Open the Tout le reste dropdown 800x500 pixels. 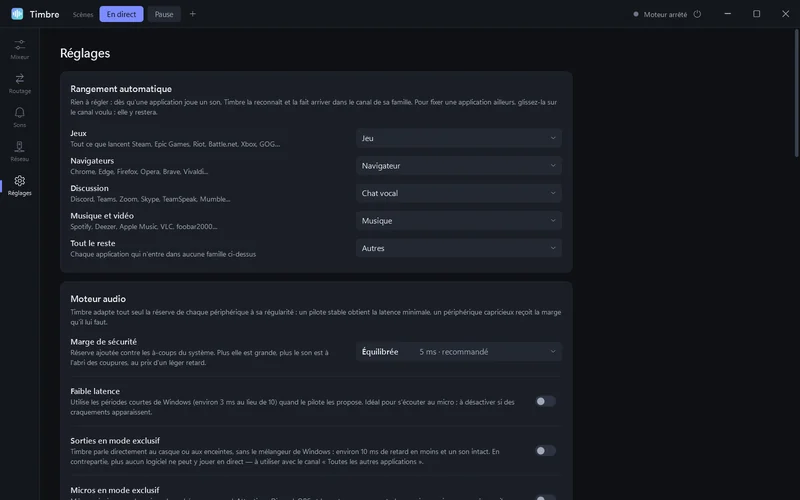(x=459, y=248)
